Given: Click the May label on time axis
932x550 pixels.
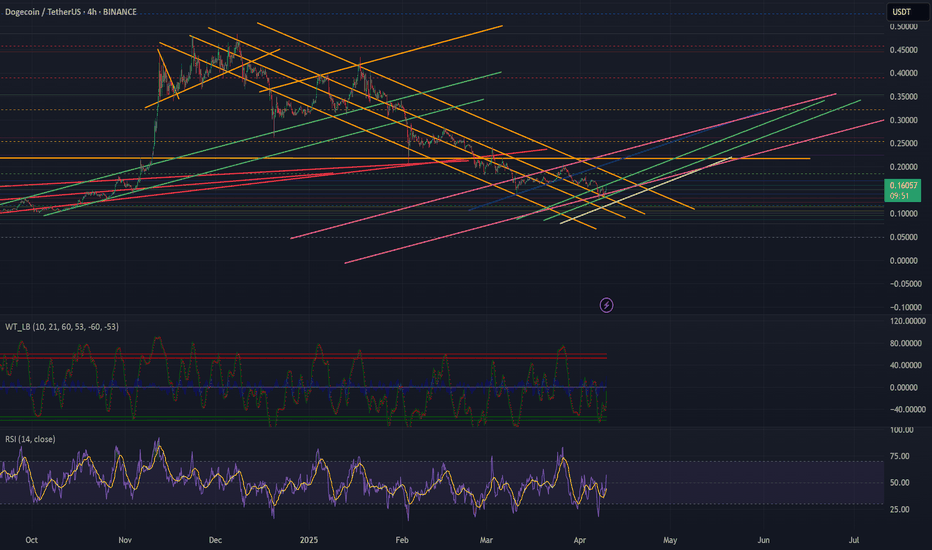Looking at the screenshot, I should (x=670, y=540).
